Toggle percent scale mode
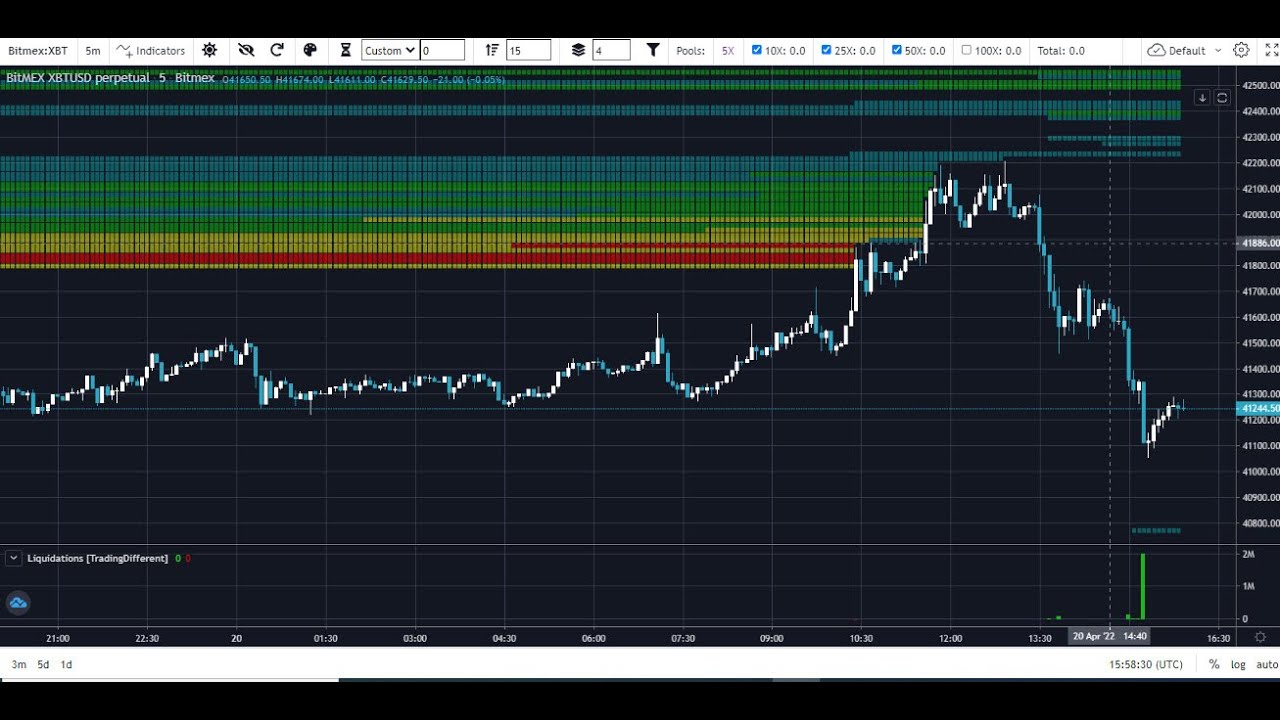 (1214, 664)
